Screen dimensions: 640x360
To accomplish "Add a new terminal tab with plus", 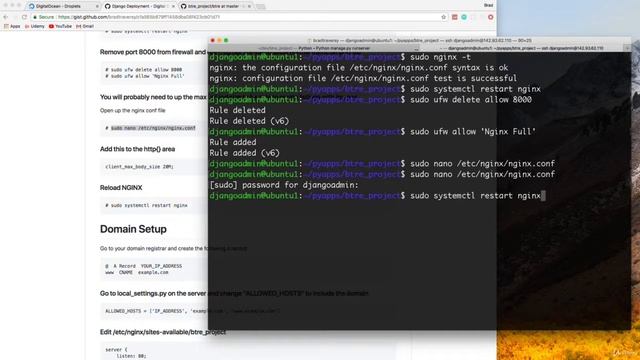I will (x=628, y=48).
